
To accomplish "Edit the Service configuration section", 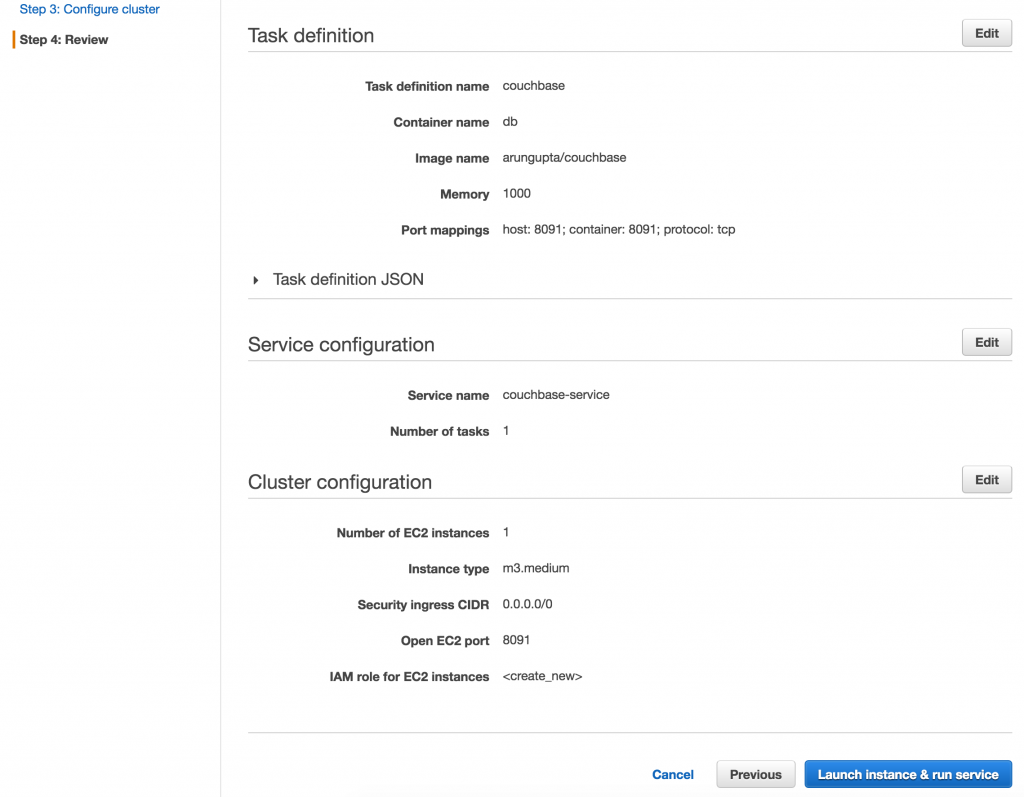I will pos(986,342).
